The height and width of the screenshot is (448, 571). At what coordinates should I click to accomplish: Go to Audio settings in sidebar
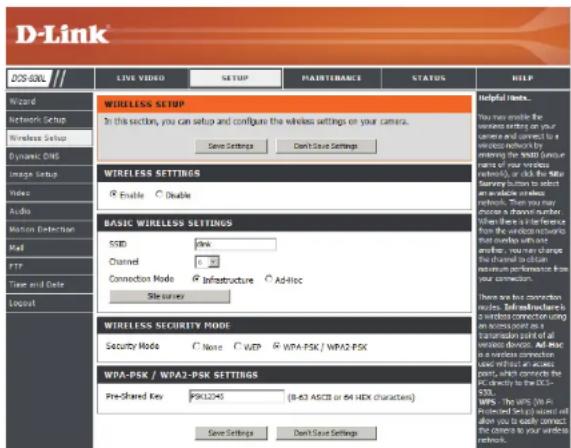(50, 211)
